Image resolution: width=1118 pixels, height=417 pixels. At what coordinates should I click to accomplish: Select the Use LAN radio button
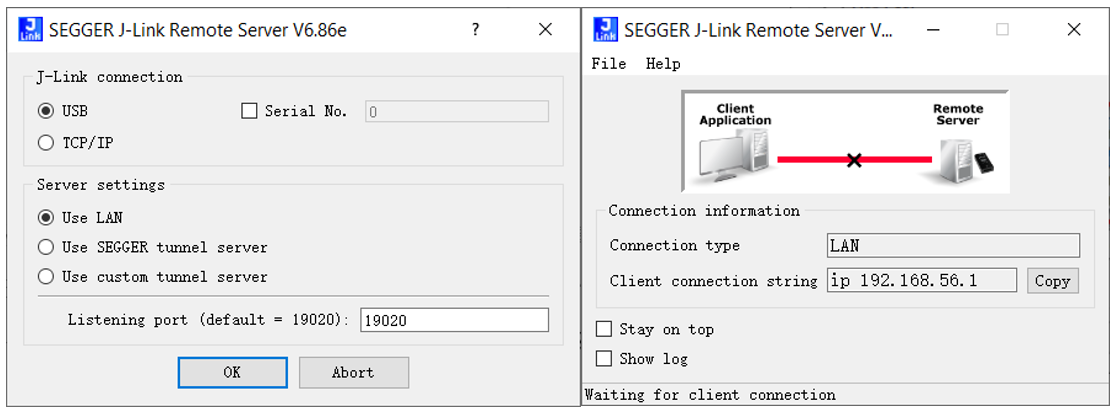click(x=46, y=217)
